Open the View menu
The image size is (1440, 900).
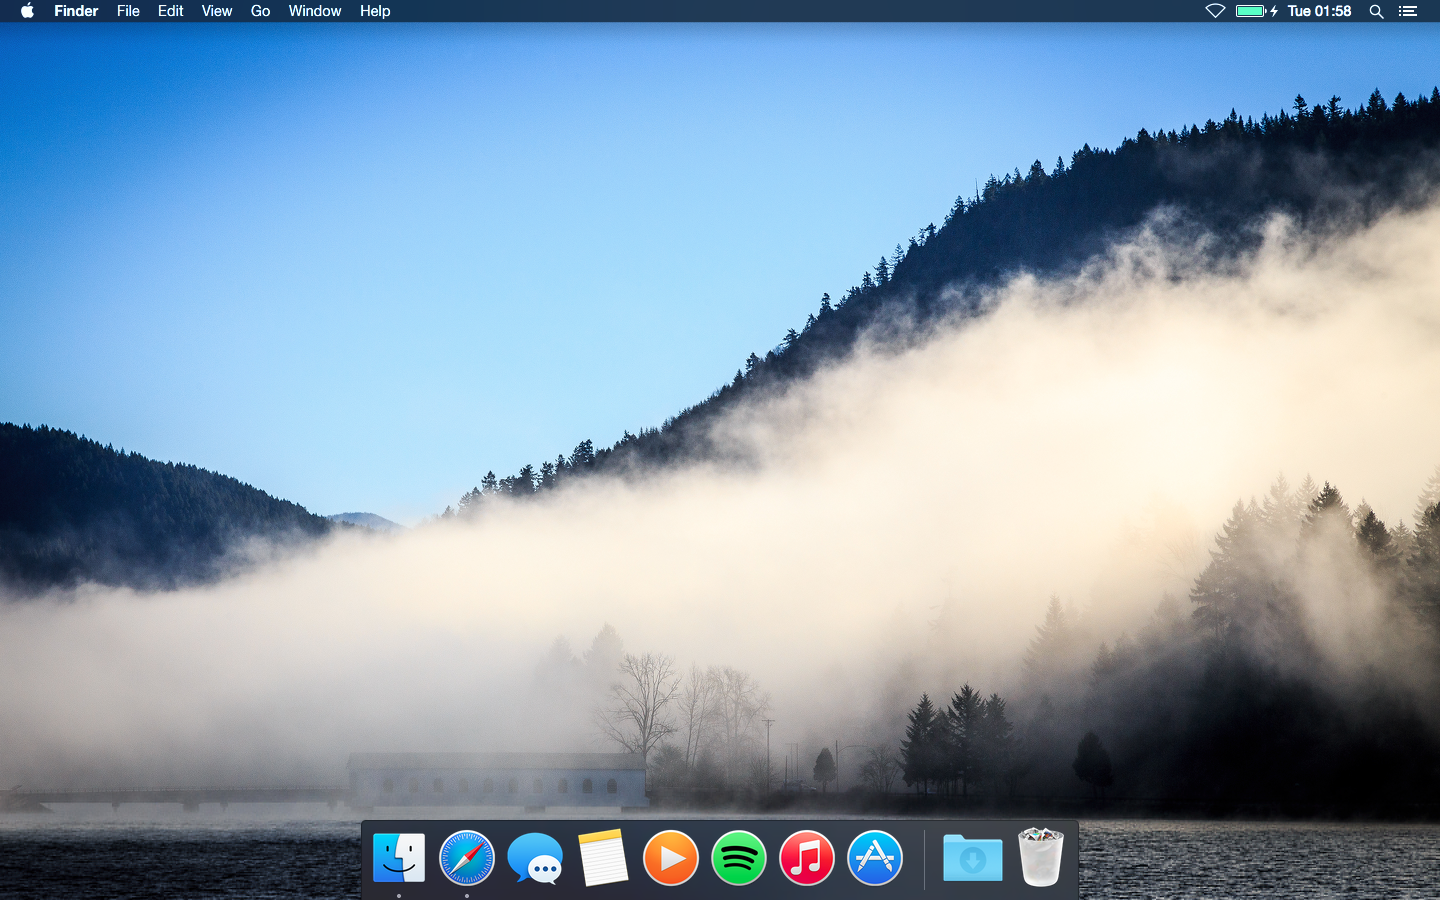point(217,11)
